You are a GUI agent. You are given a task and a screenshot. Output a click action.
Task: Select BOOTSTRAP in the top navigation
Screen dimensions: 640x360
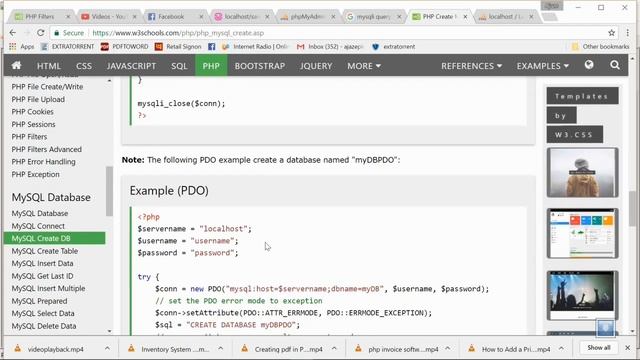260,66
